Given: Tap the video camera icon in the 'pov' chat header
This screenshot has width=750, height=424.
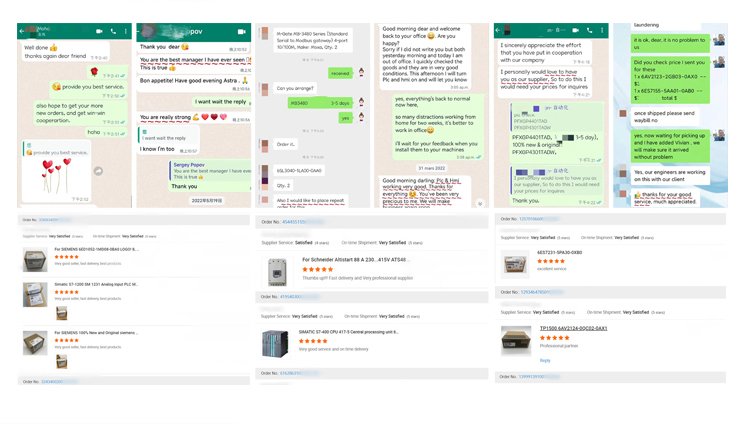Looking at the screenshot, I should [x=242, y=32].
